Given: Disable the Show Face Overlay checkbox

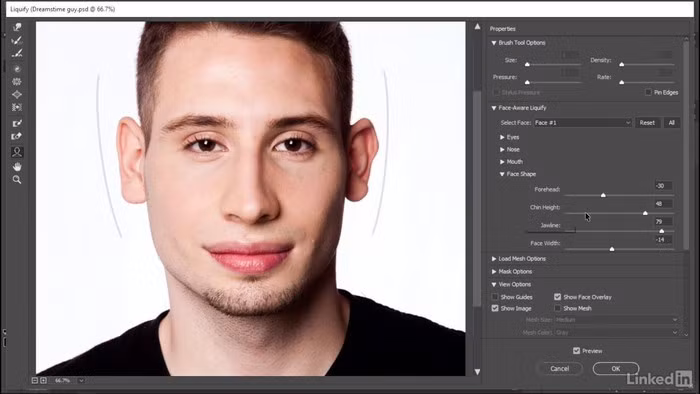Looking at the screenshot, I should [558, 297].
